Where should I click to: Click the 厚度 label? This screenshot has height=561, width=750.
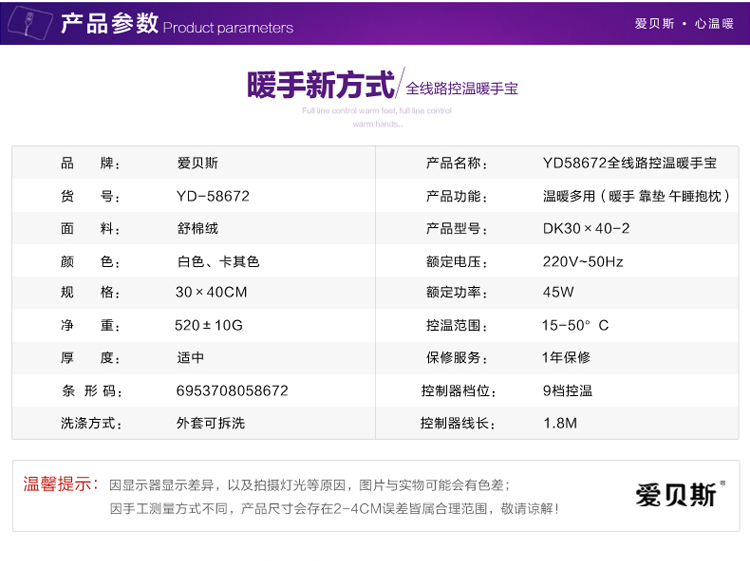[x=90, y=358]
